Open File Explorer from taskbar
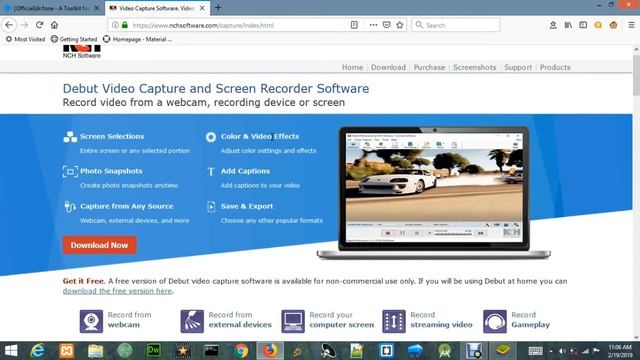This screenshot has width=640, height=360. pyautogui.click(x=96, y=351)
